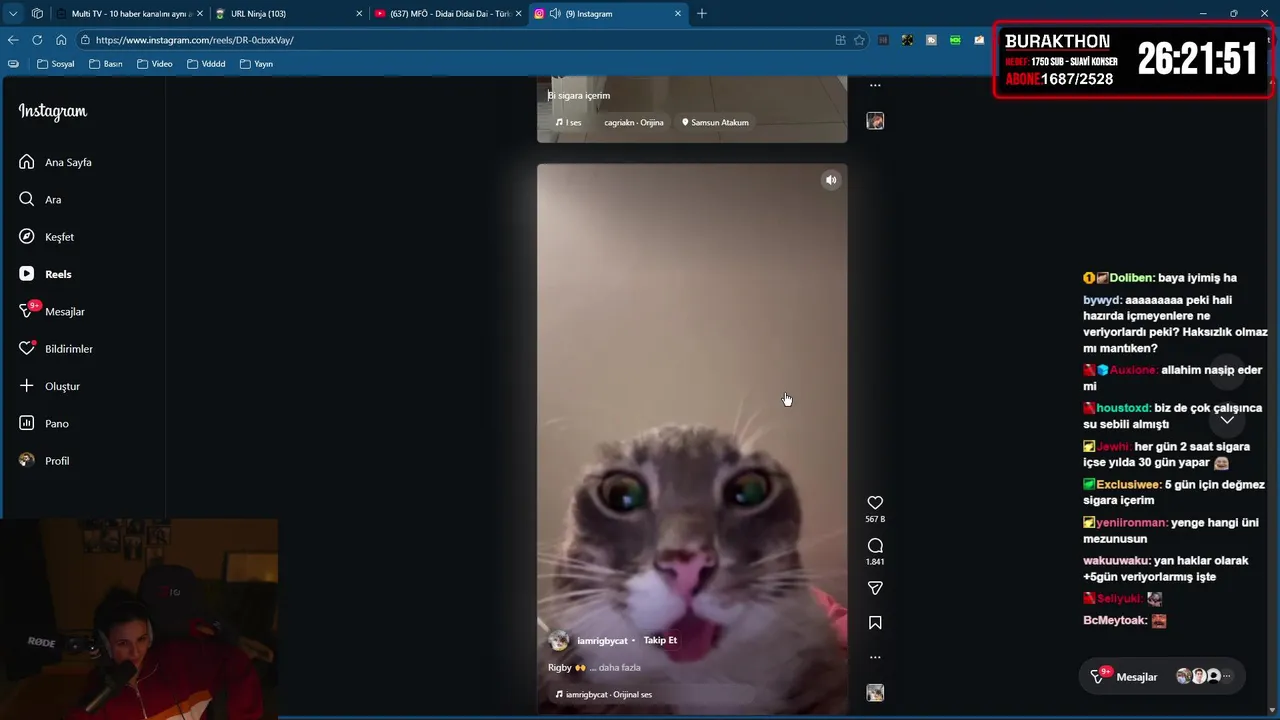Close the URL Ninja tab
The image size is (1280, 720).
point(359,14)
